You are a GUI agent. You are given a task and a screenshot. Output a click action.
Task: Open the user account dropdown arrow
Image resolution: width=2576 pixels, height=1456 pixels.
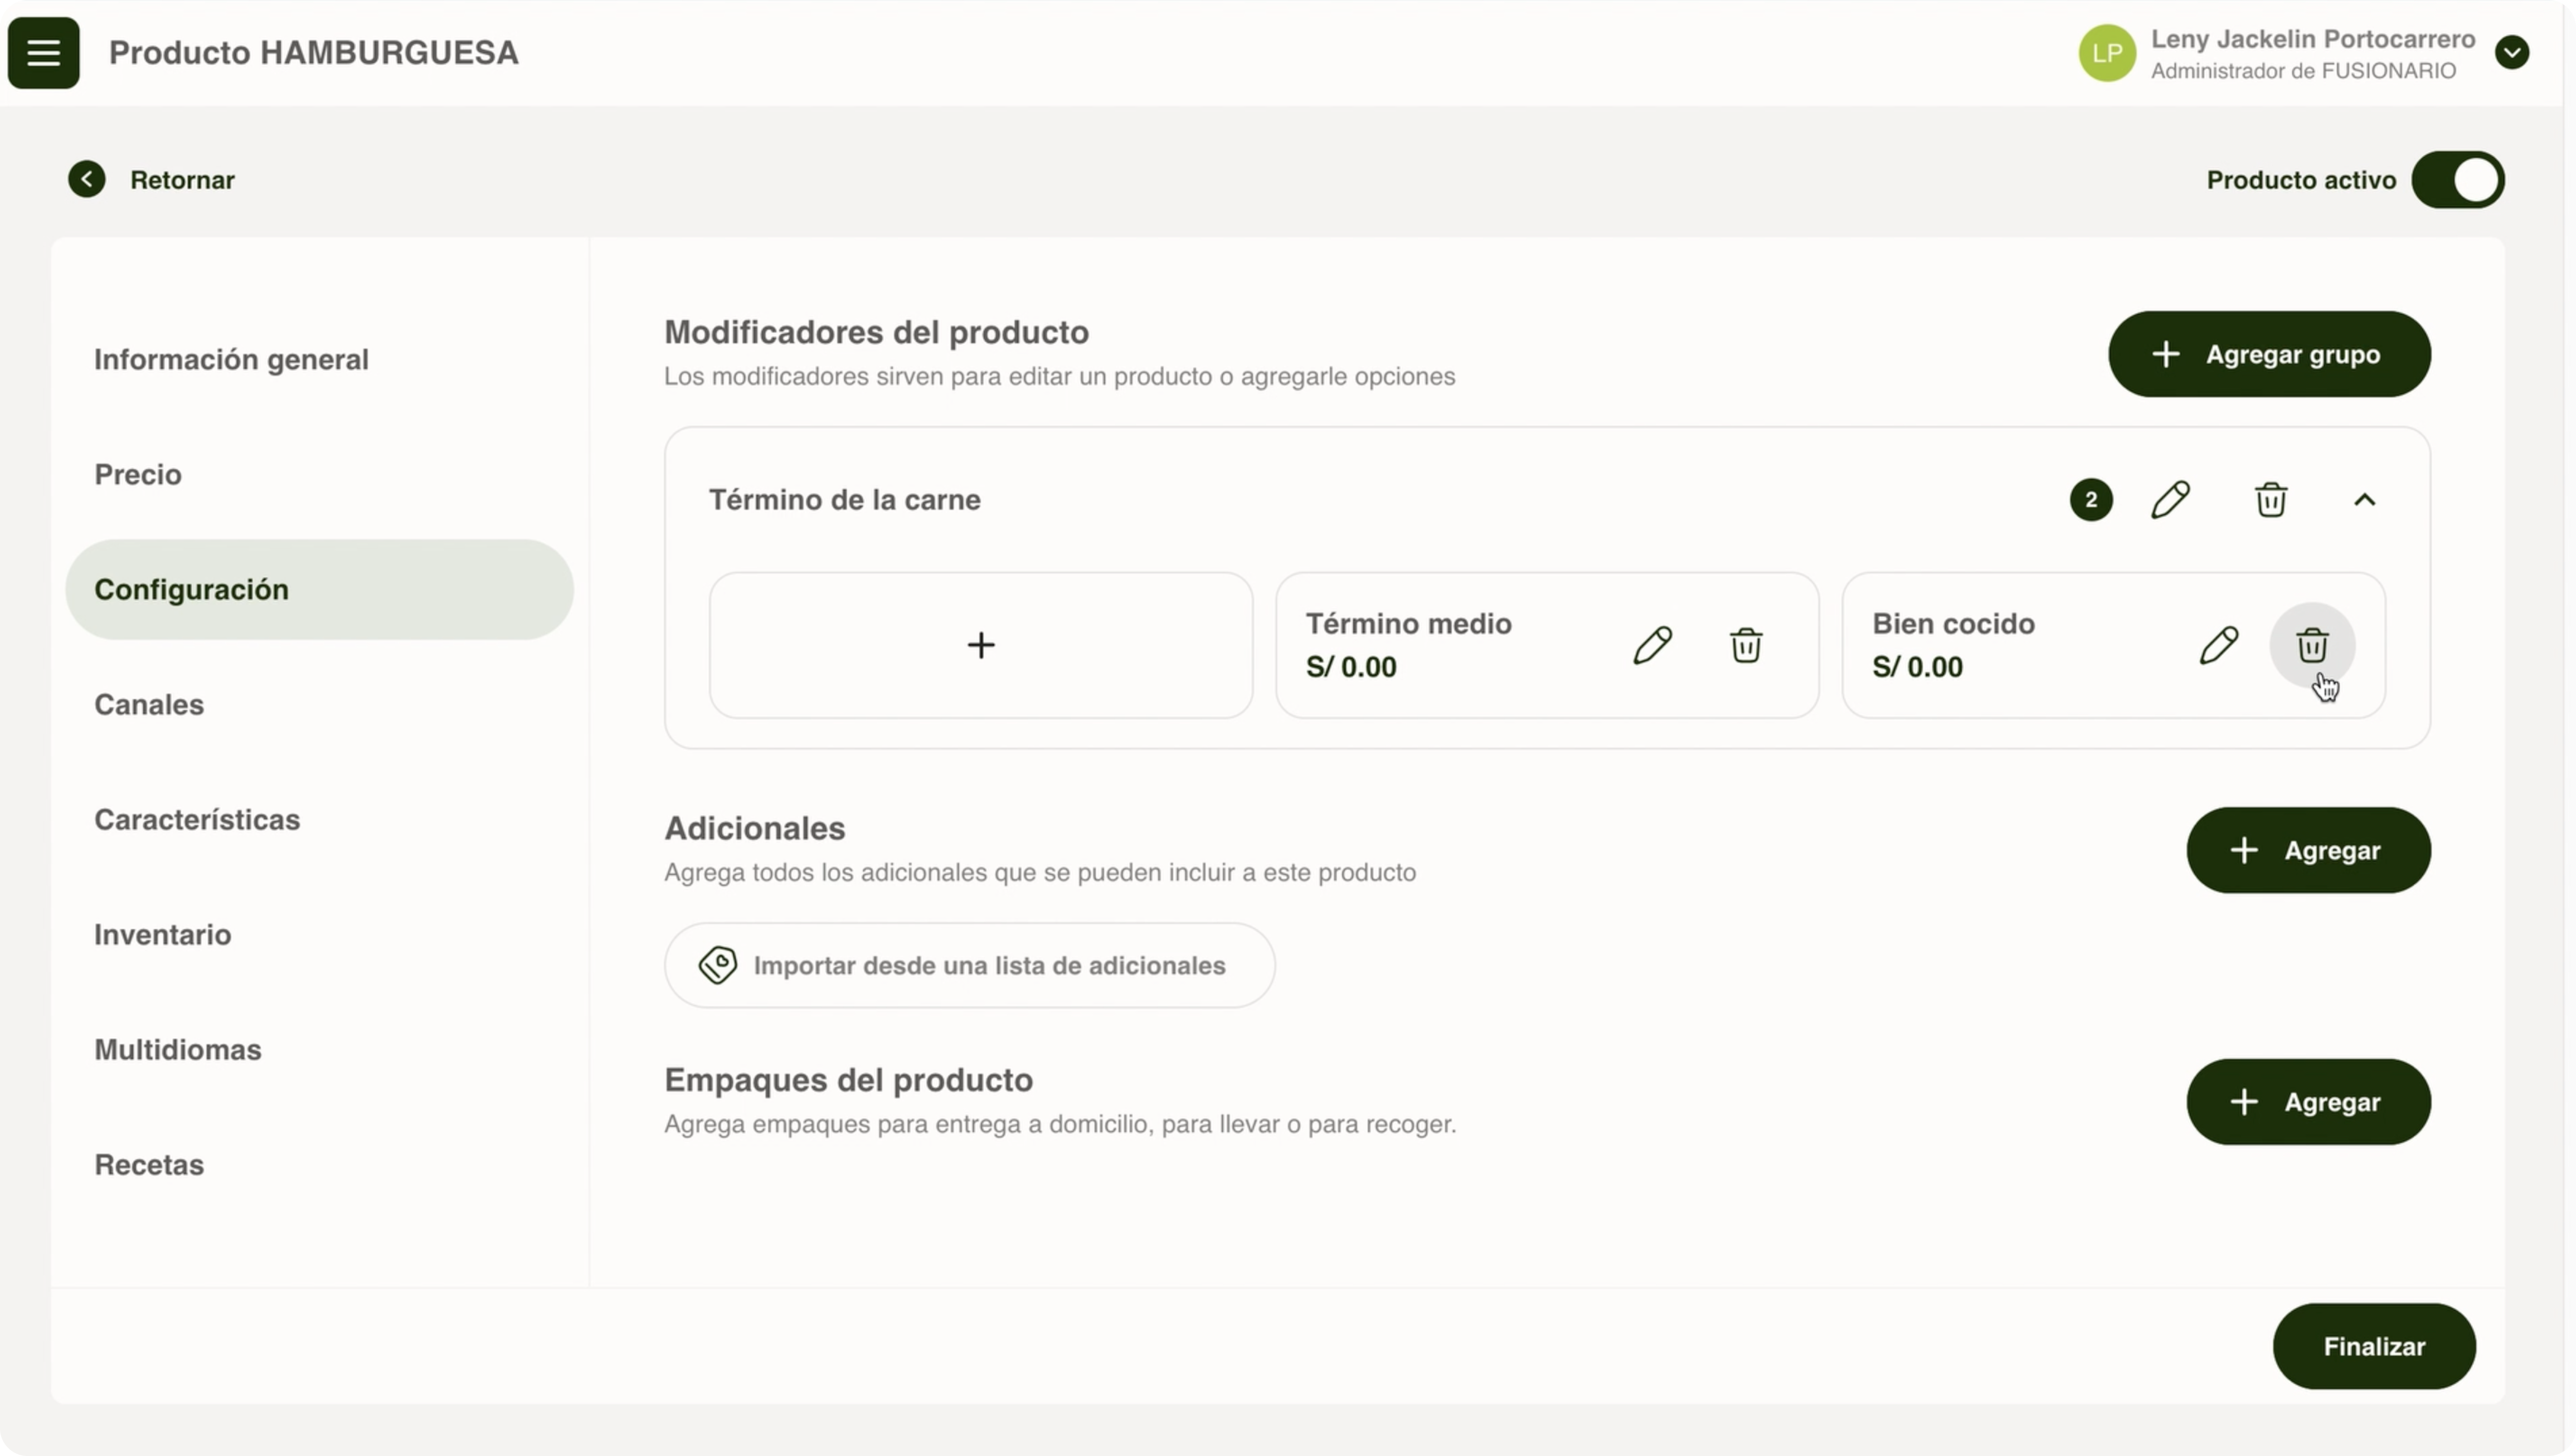point(2511,53)
